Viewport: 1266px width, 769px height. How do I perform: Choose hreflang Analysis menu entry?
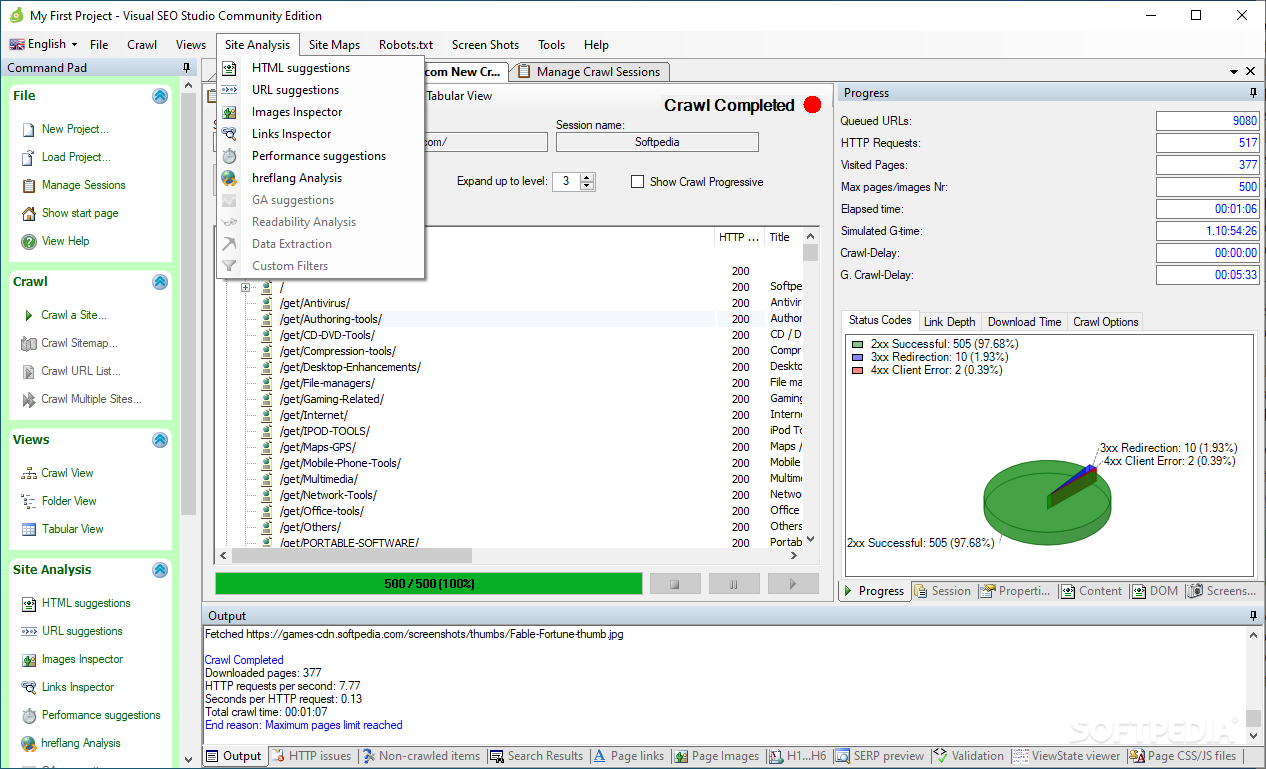(x=296, y=178)
